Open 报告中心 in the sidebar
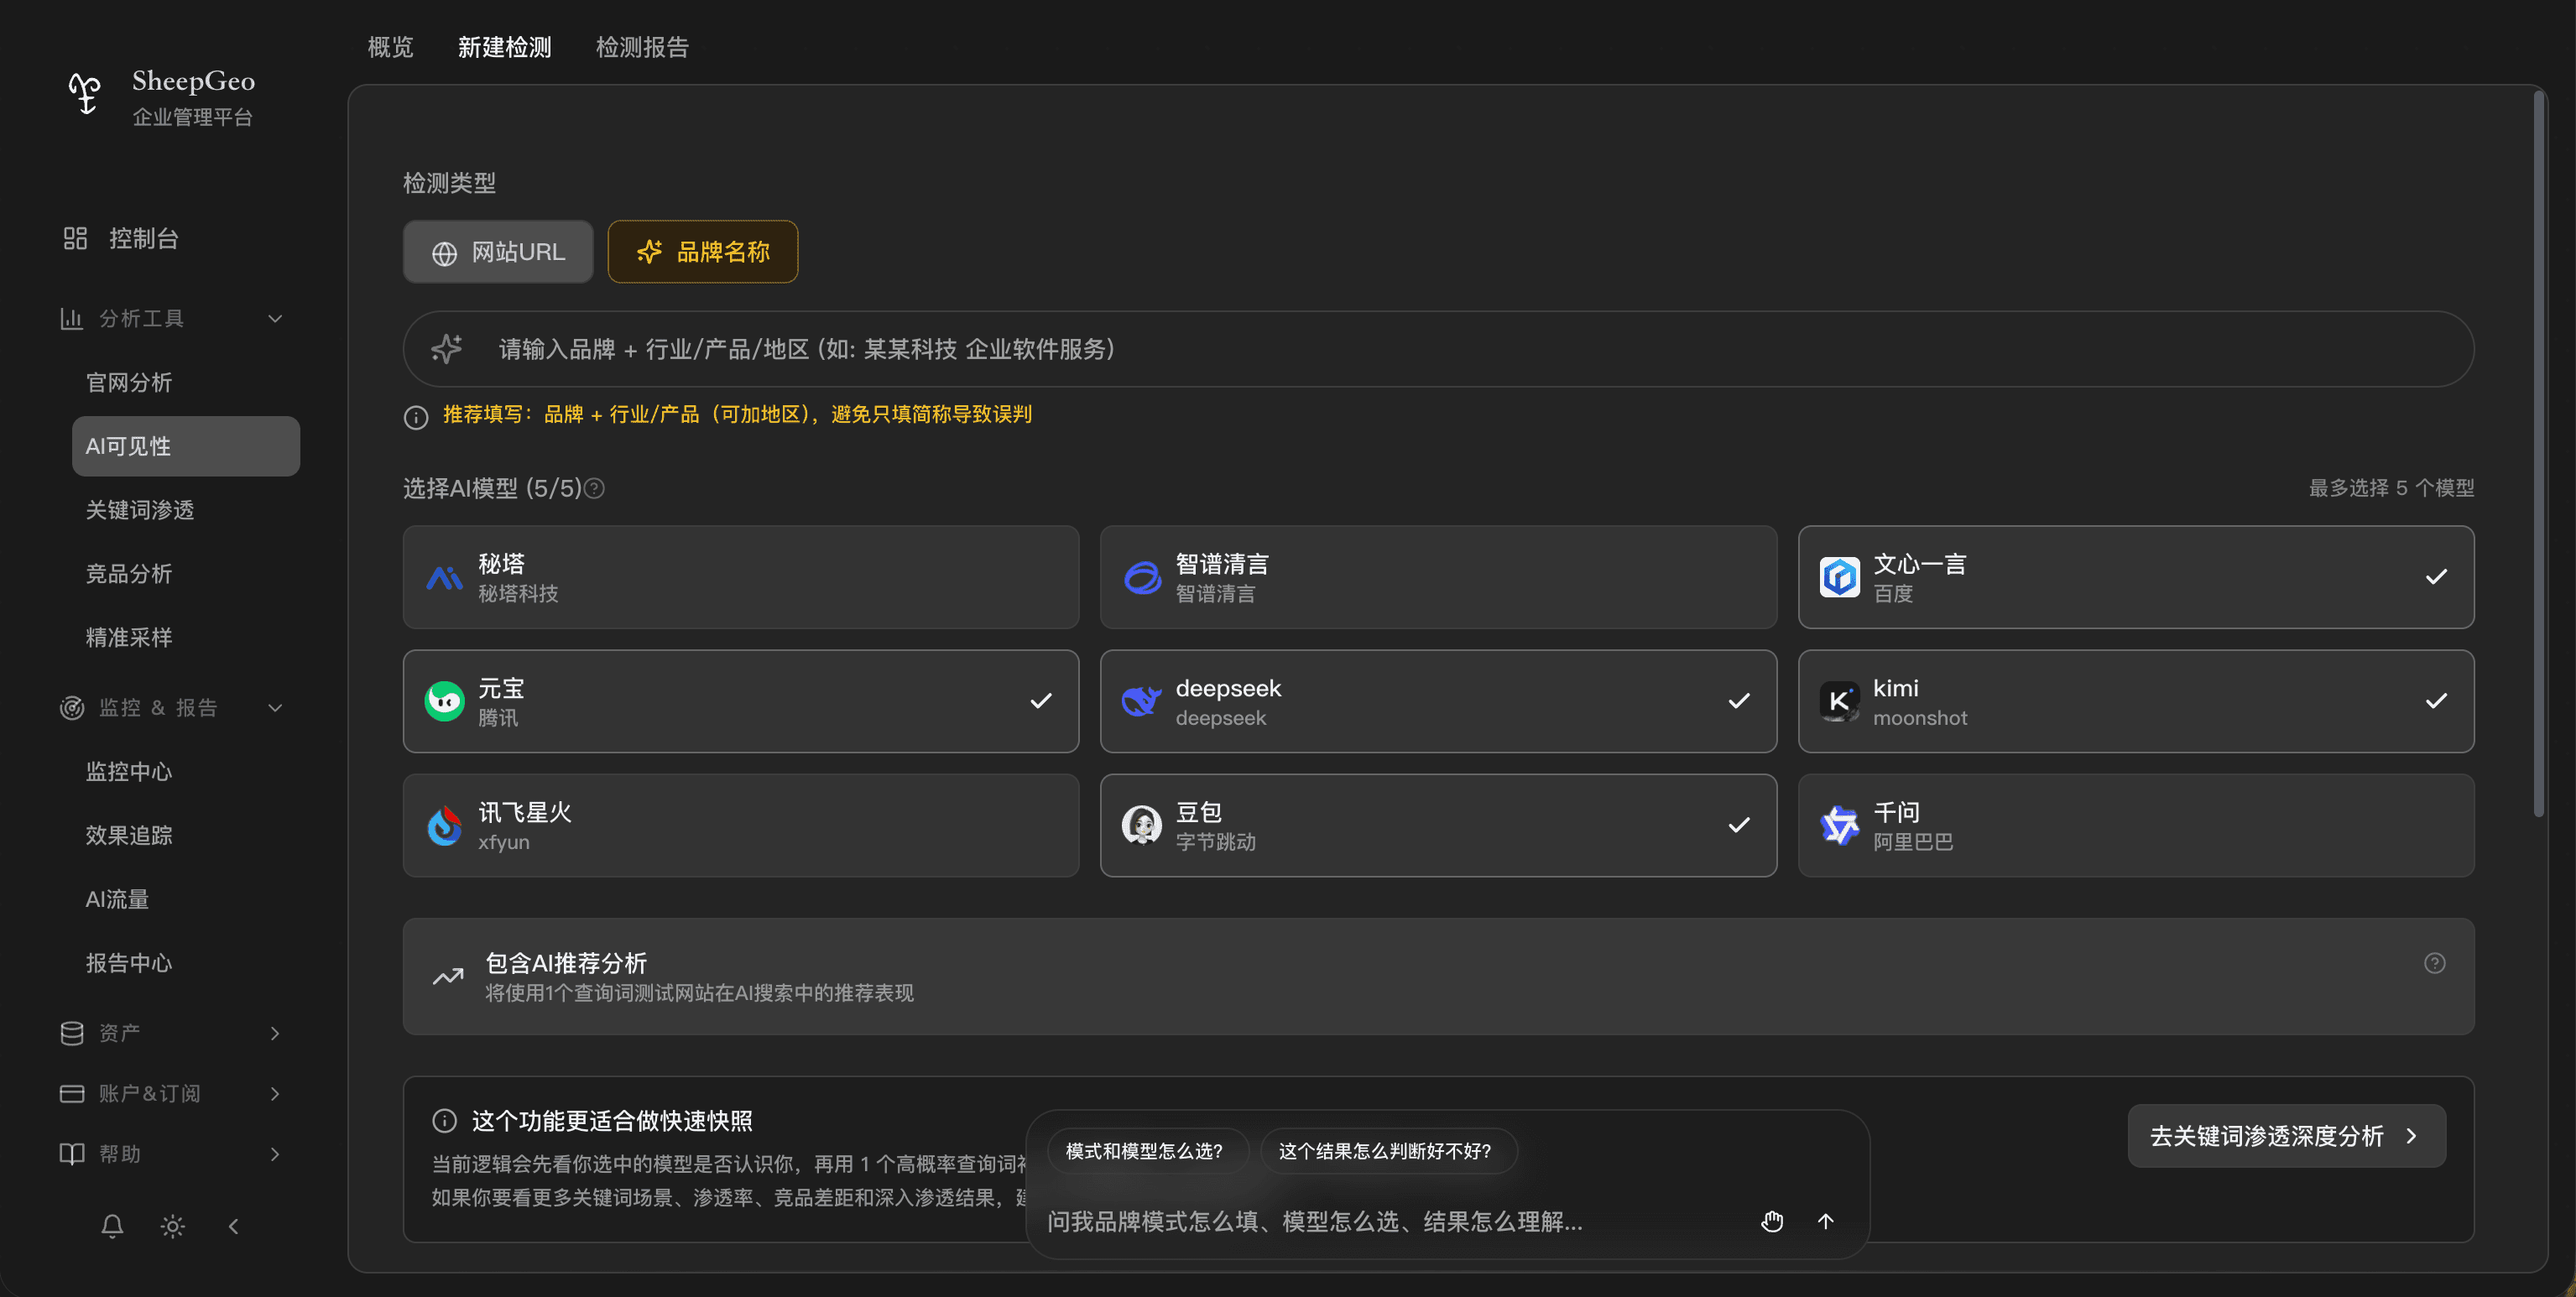2576x1297 pixels. 186,963
